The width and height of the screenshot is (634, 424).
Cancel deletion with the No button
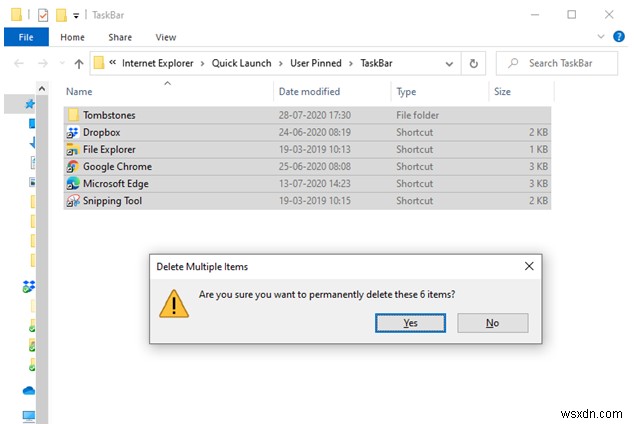pyautogui.click(x=492, y=323)
